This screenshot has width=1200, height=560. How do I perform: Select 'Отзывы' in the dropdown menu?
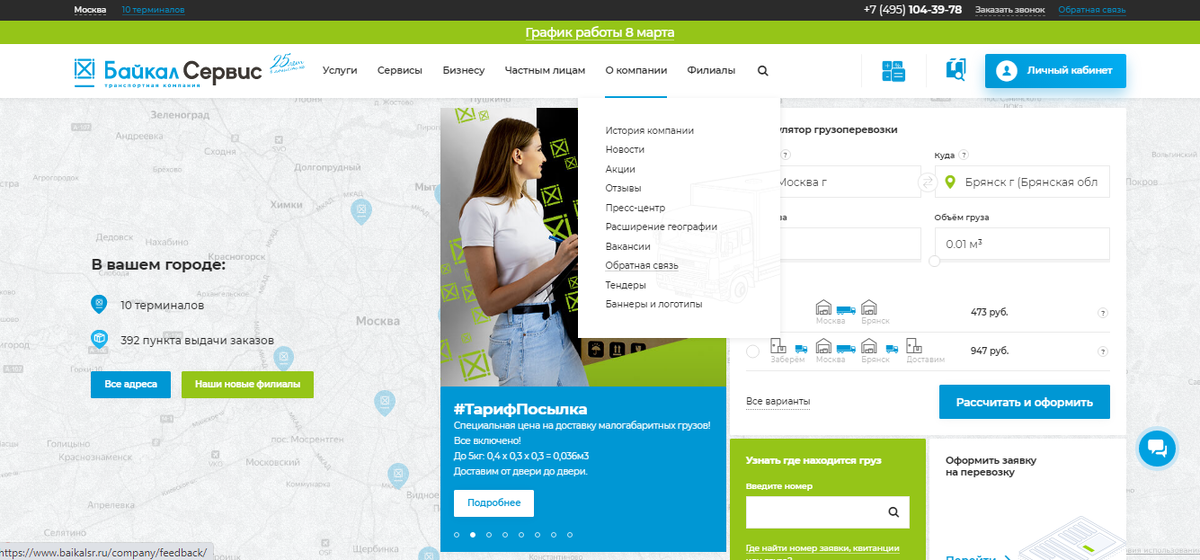(x=623, y=188)
